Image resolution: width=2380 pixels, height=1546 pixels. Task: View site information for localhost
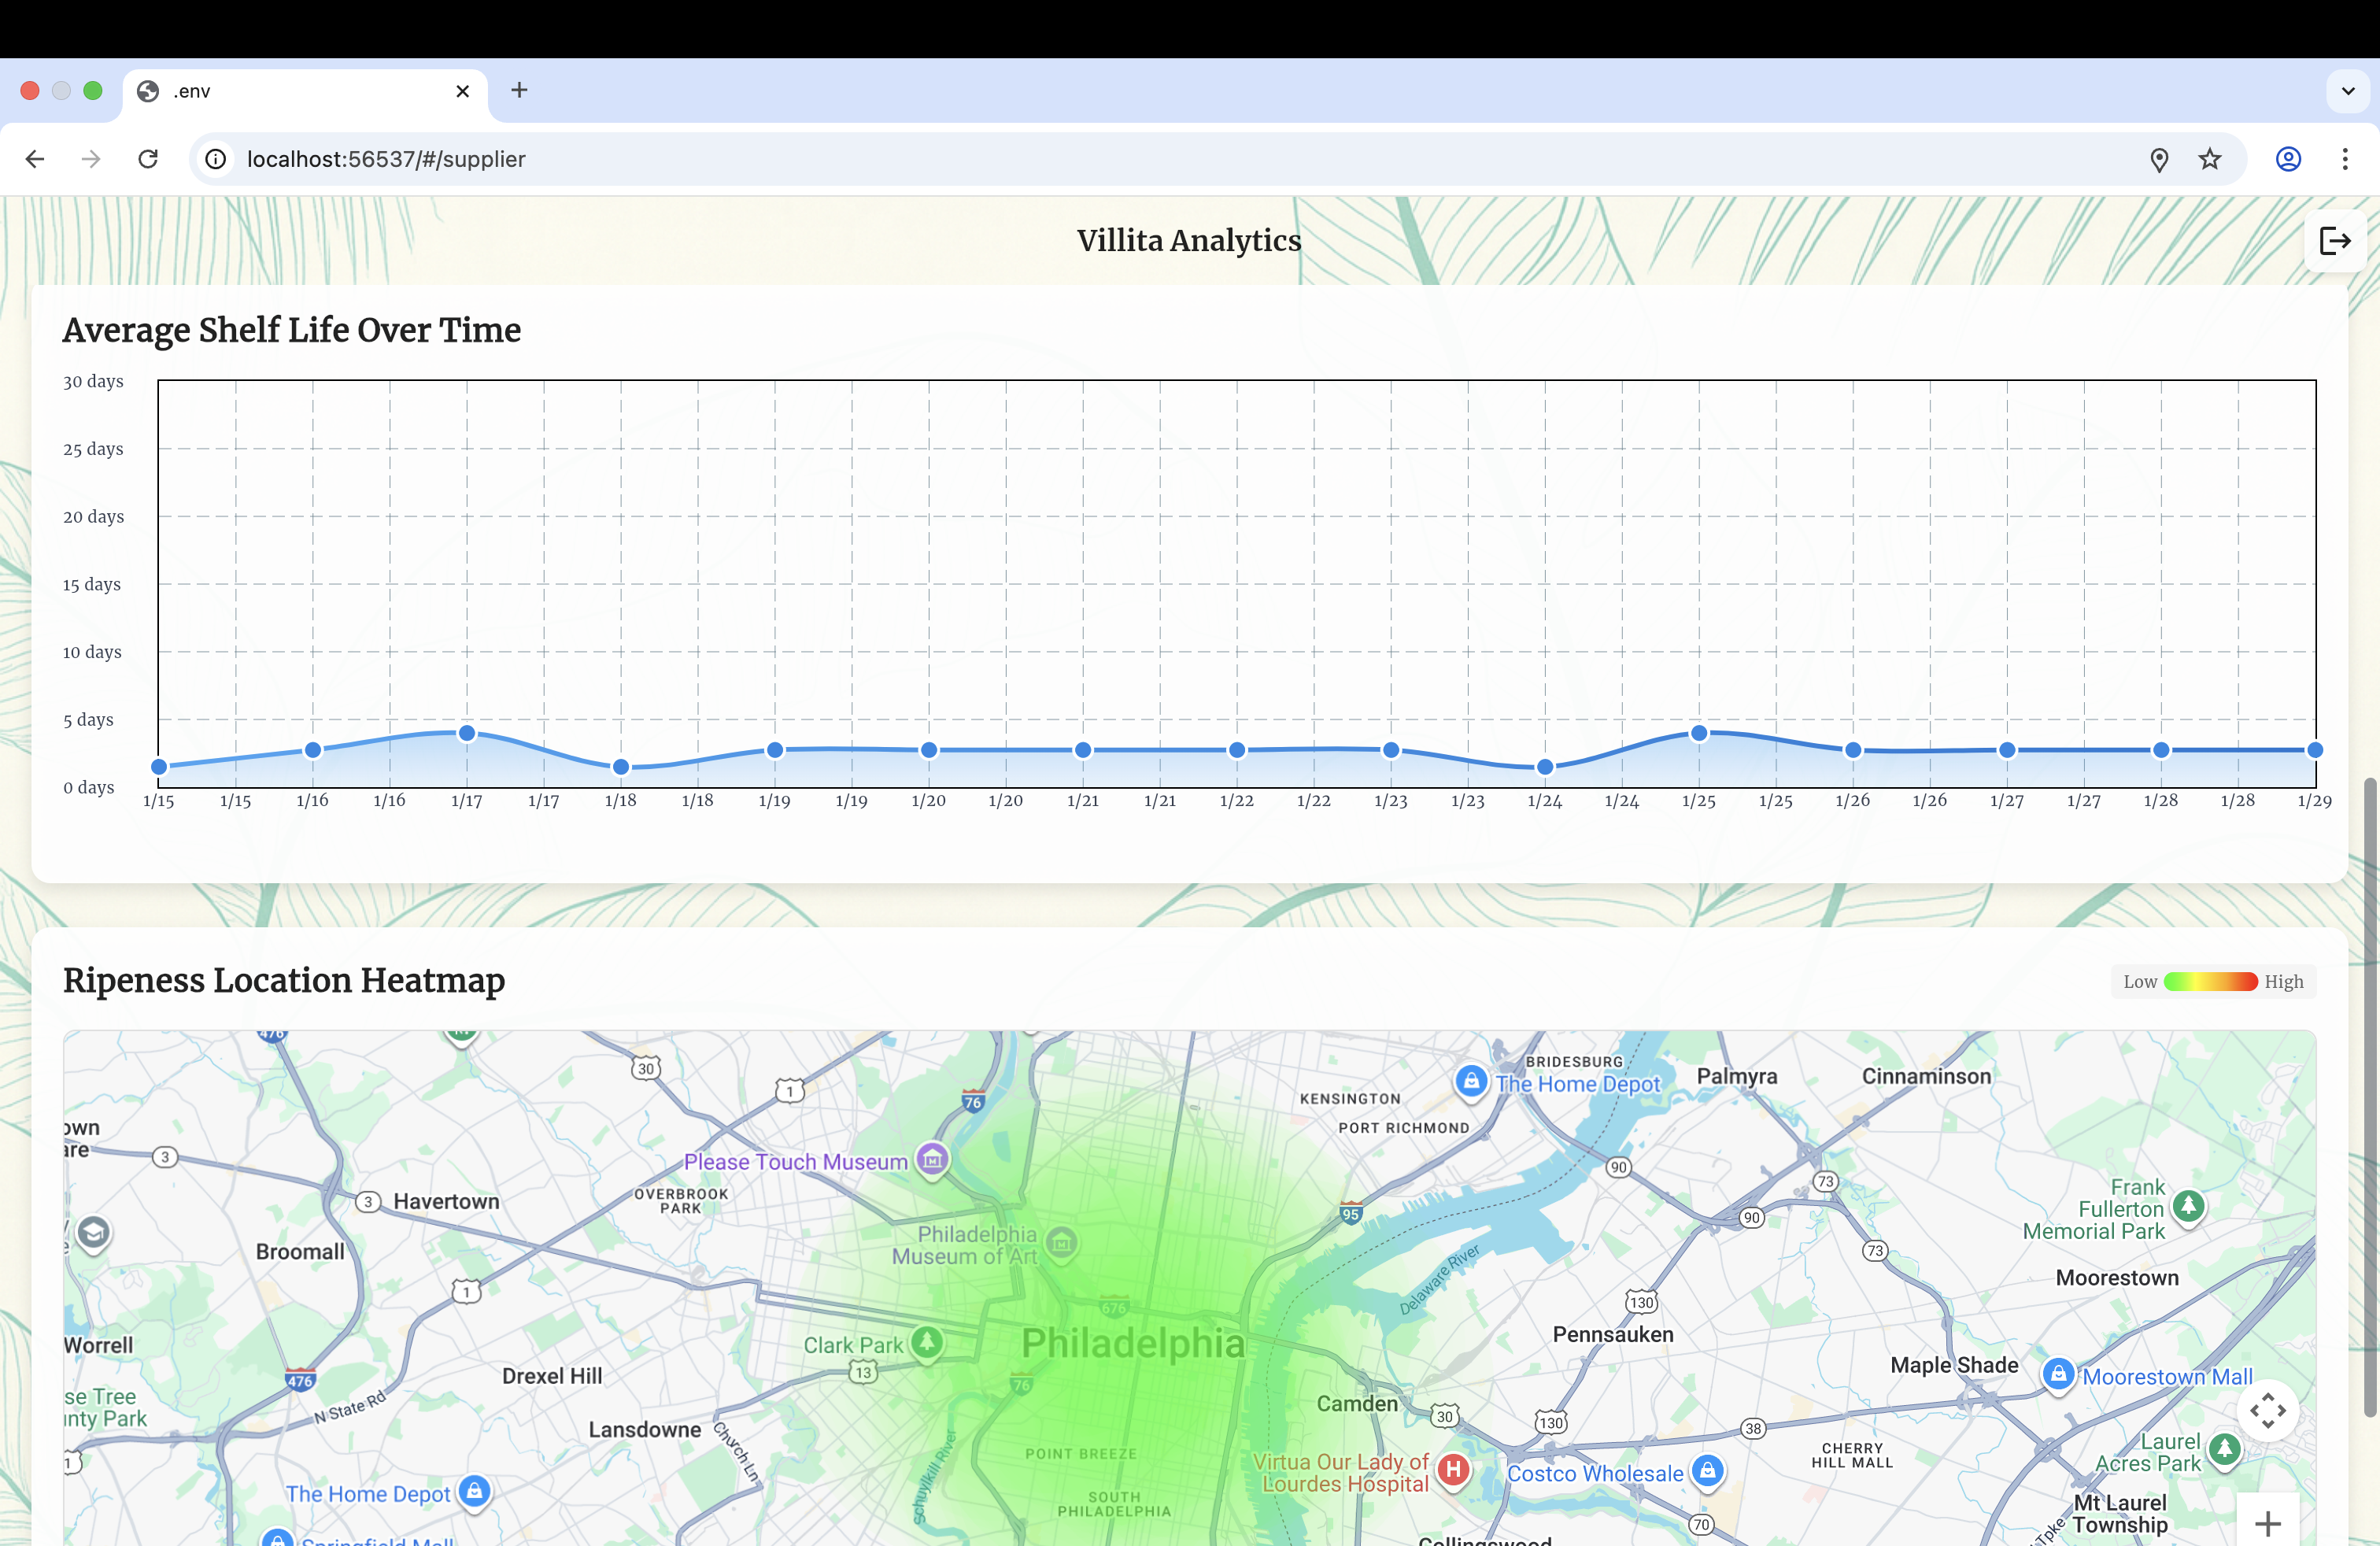pos(216,159)
